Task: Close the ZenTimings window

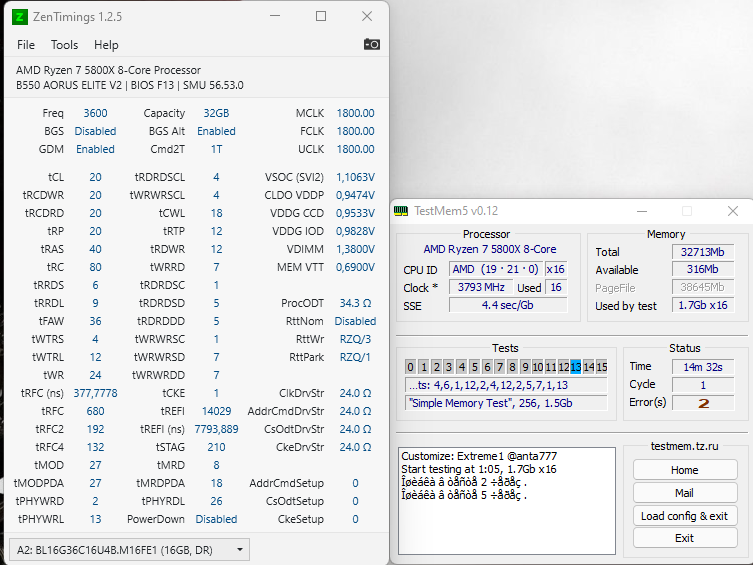Action: pyautogui.click(x=367, y=16)
